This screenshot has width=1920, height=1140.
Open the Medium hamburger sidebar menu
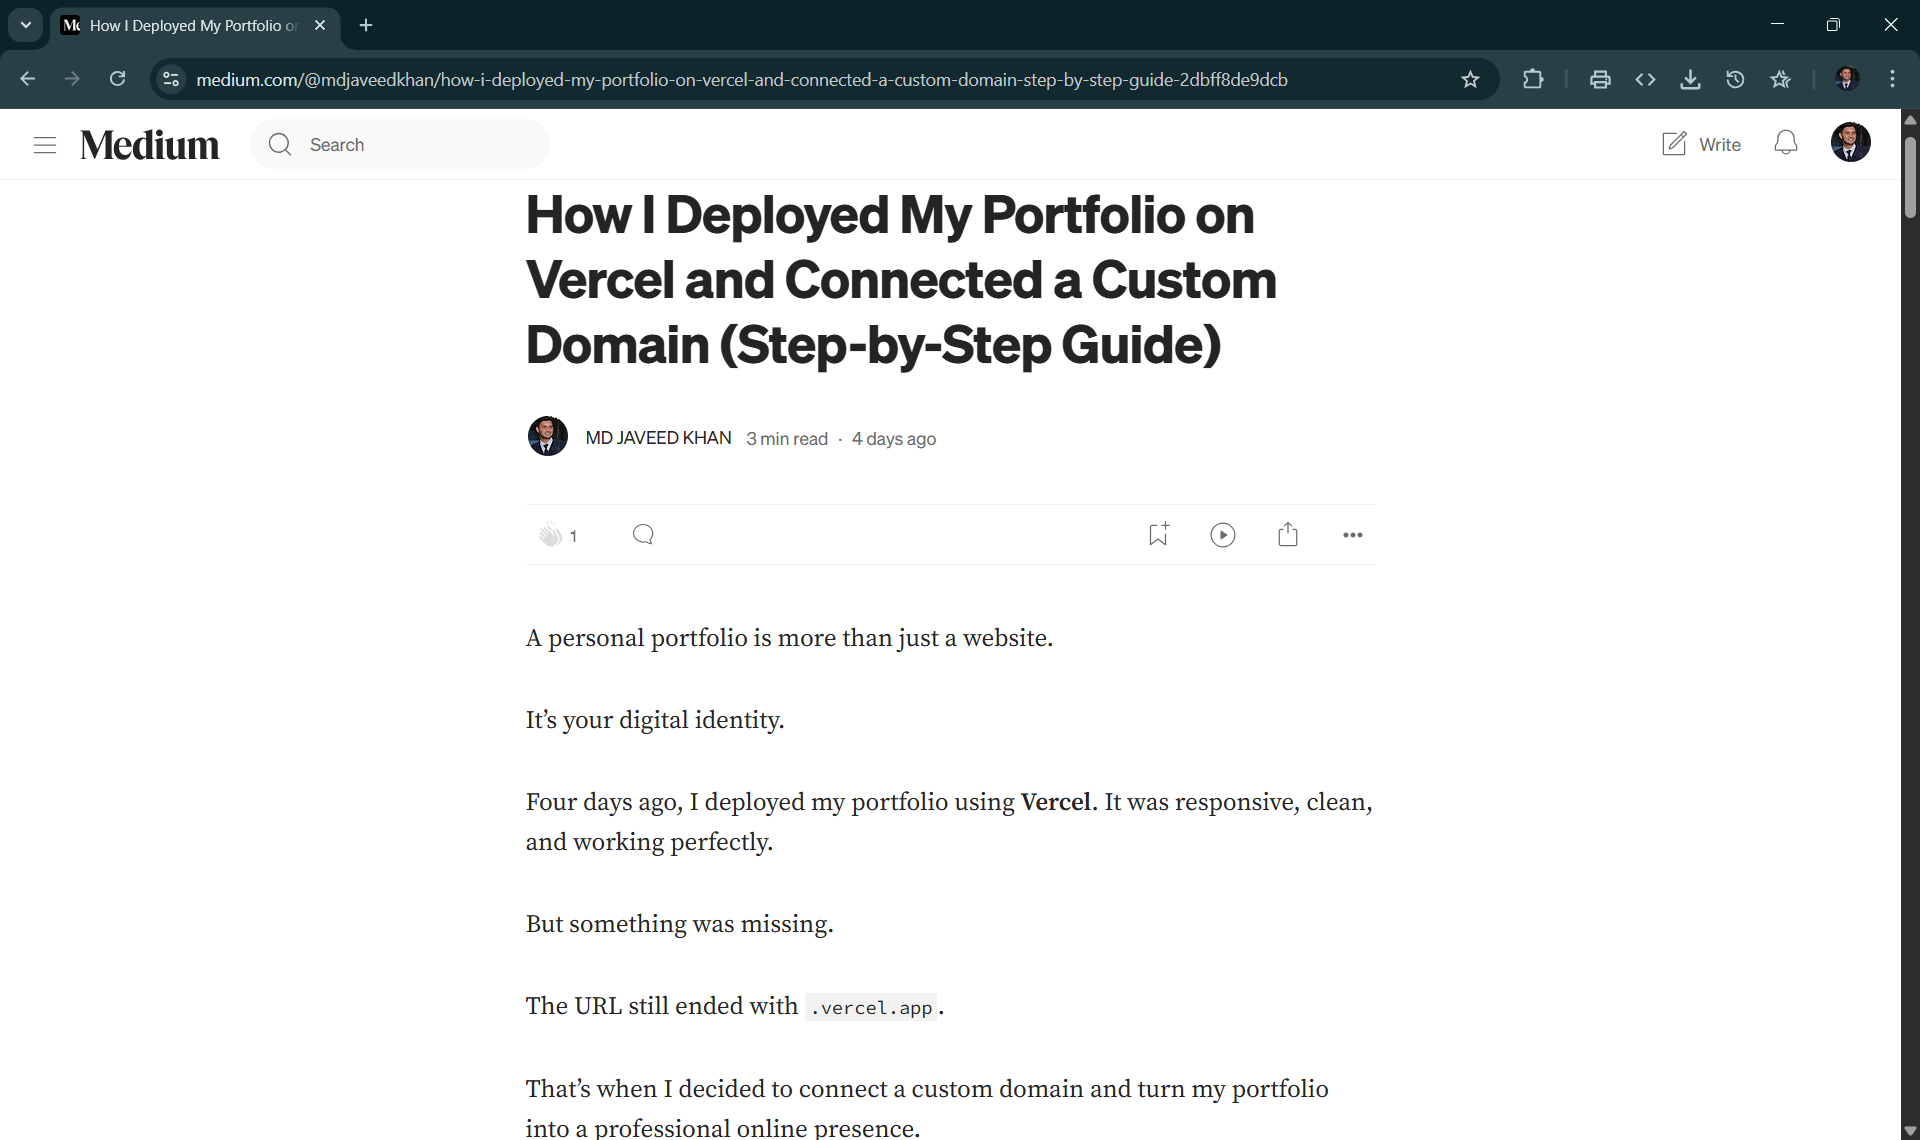(45, 145)
